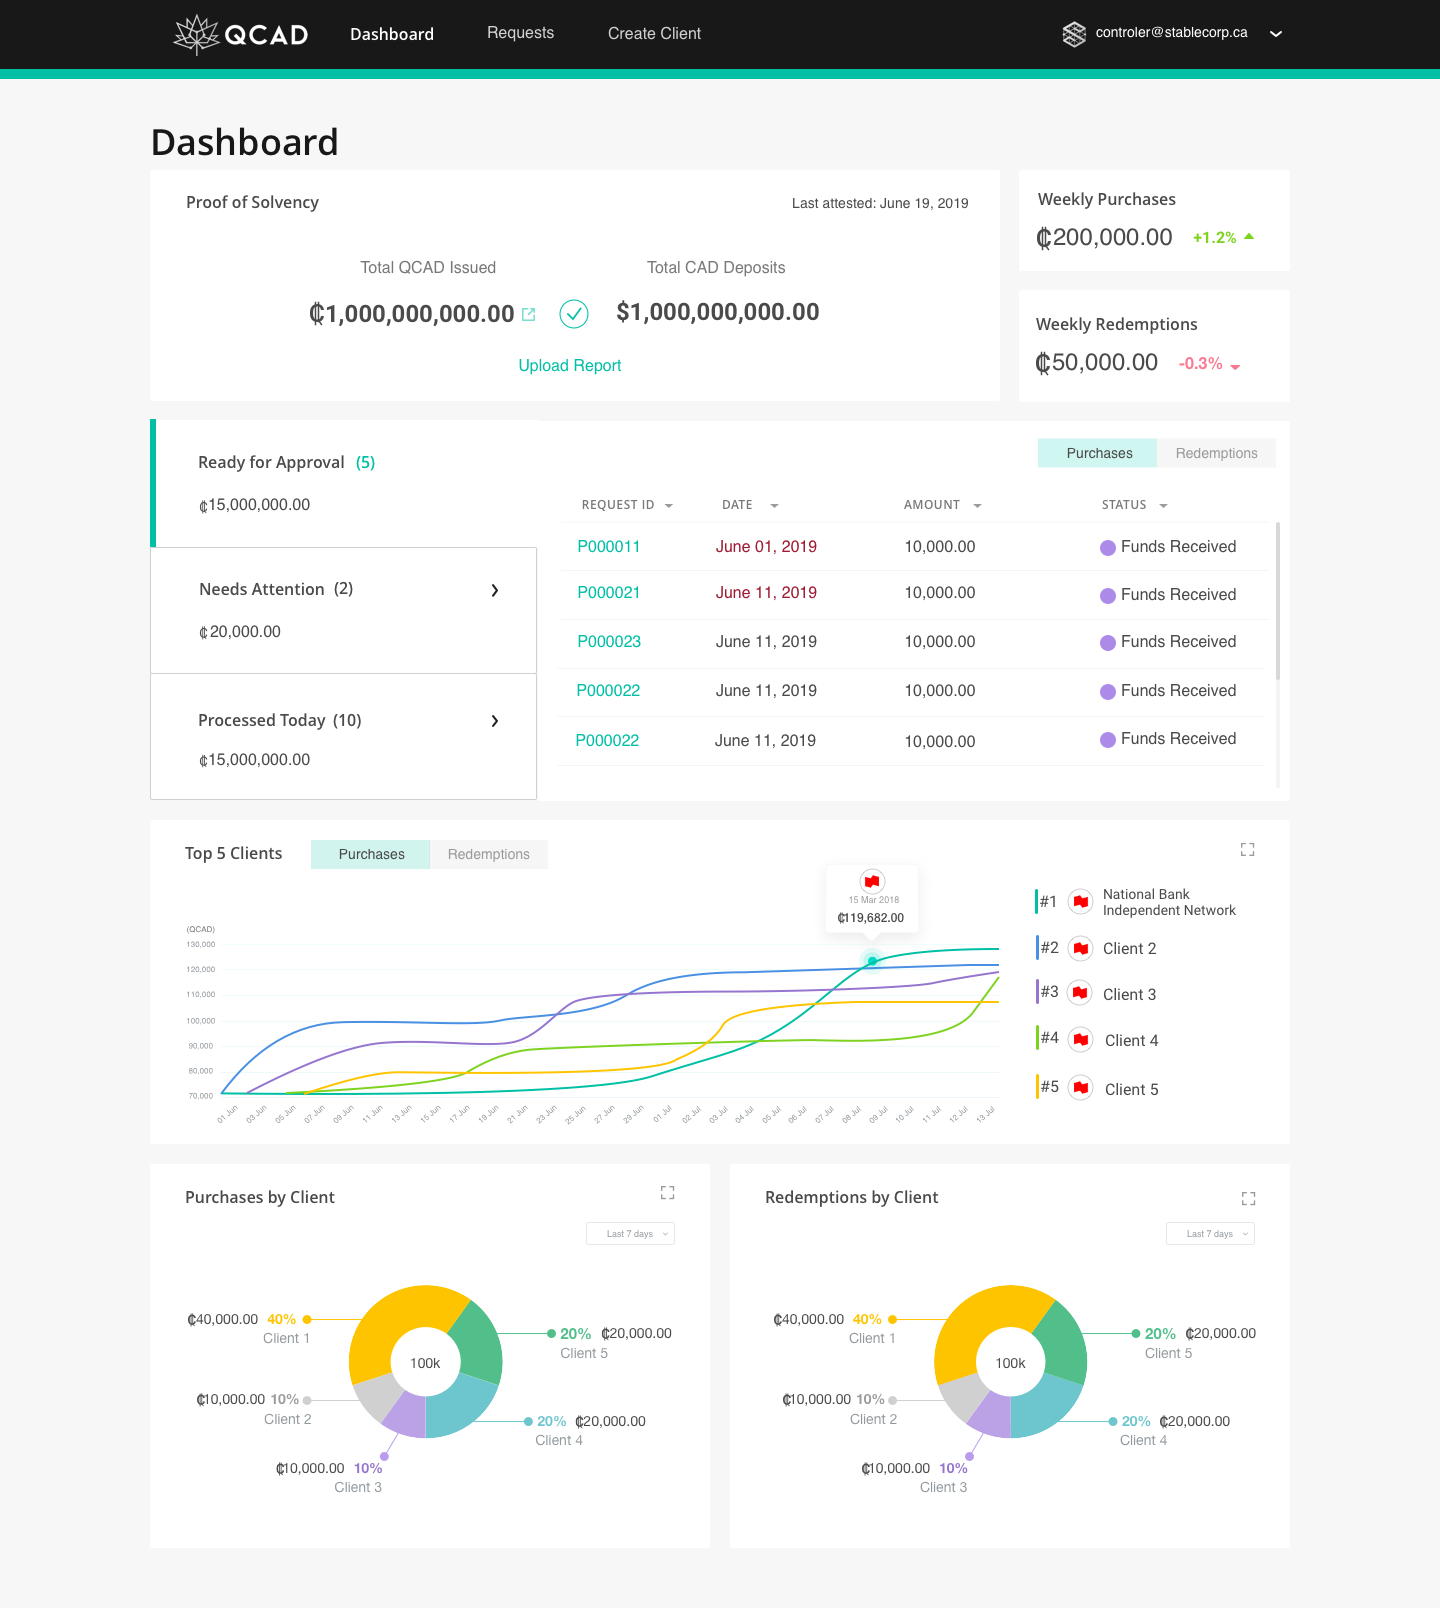Click the Upload Report link
The height and width of the screenshot is (1608, 1440).
[569, 366]
